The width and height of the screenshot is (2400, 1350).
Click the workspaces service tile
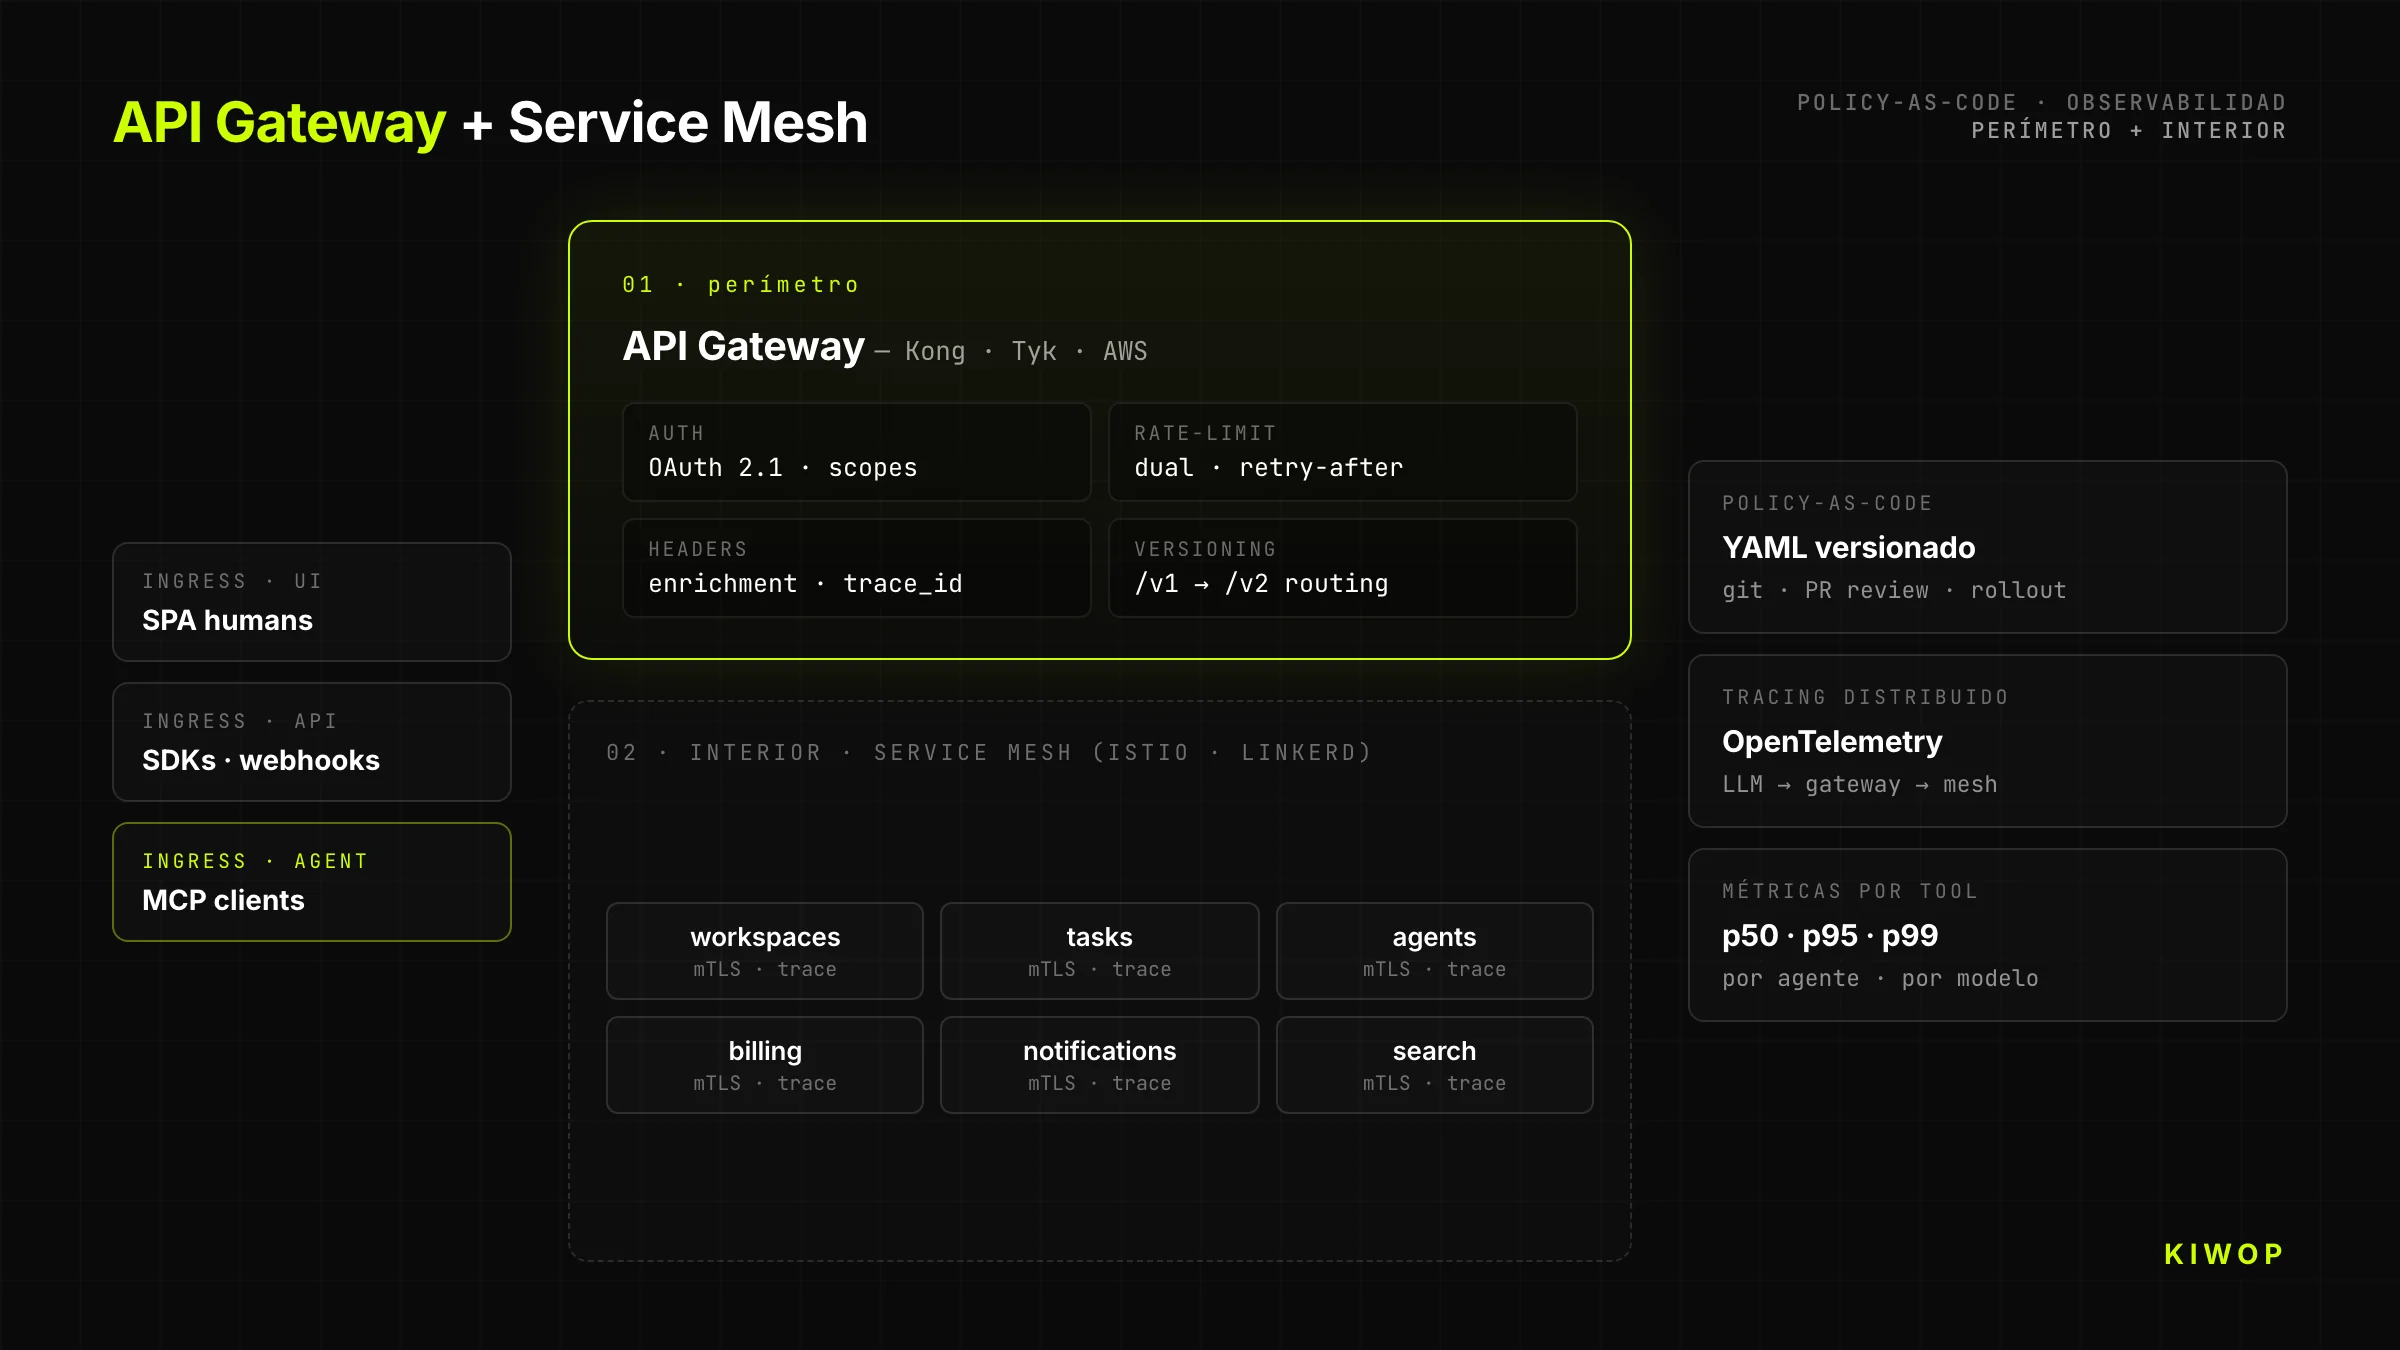pyautogui.click(x=764, y=950)
